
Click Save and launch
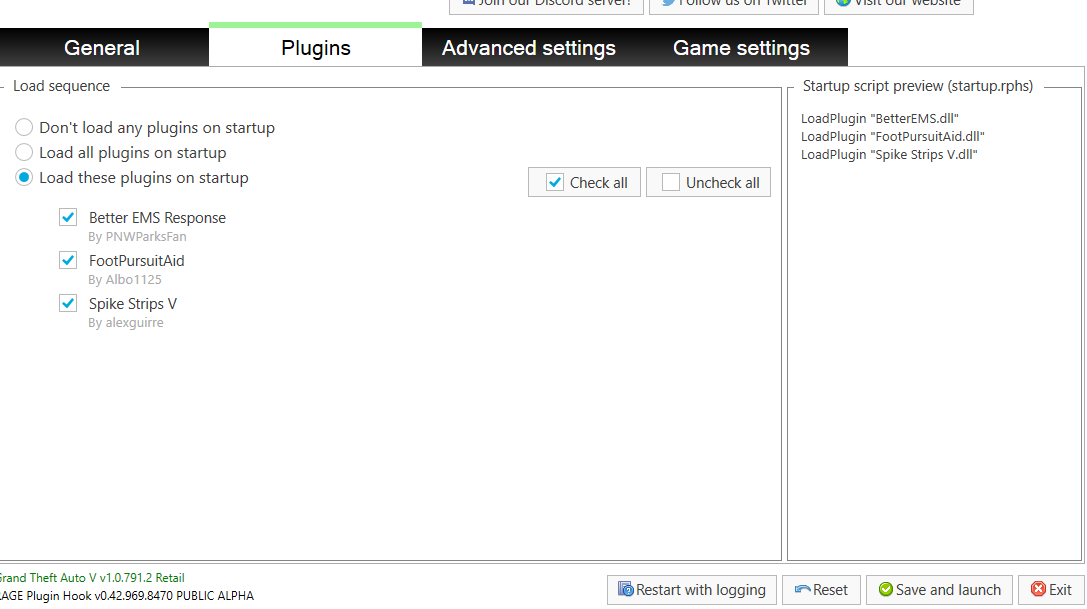coord(939,590)
